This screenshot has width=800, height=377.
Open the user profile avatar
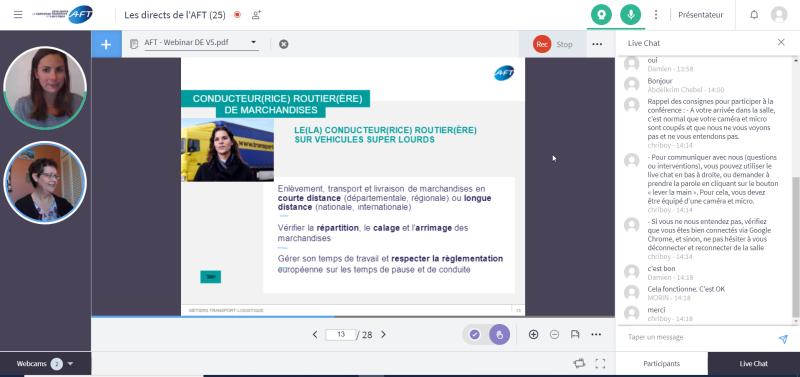coord(779,15)
